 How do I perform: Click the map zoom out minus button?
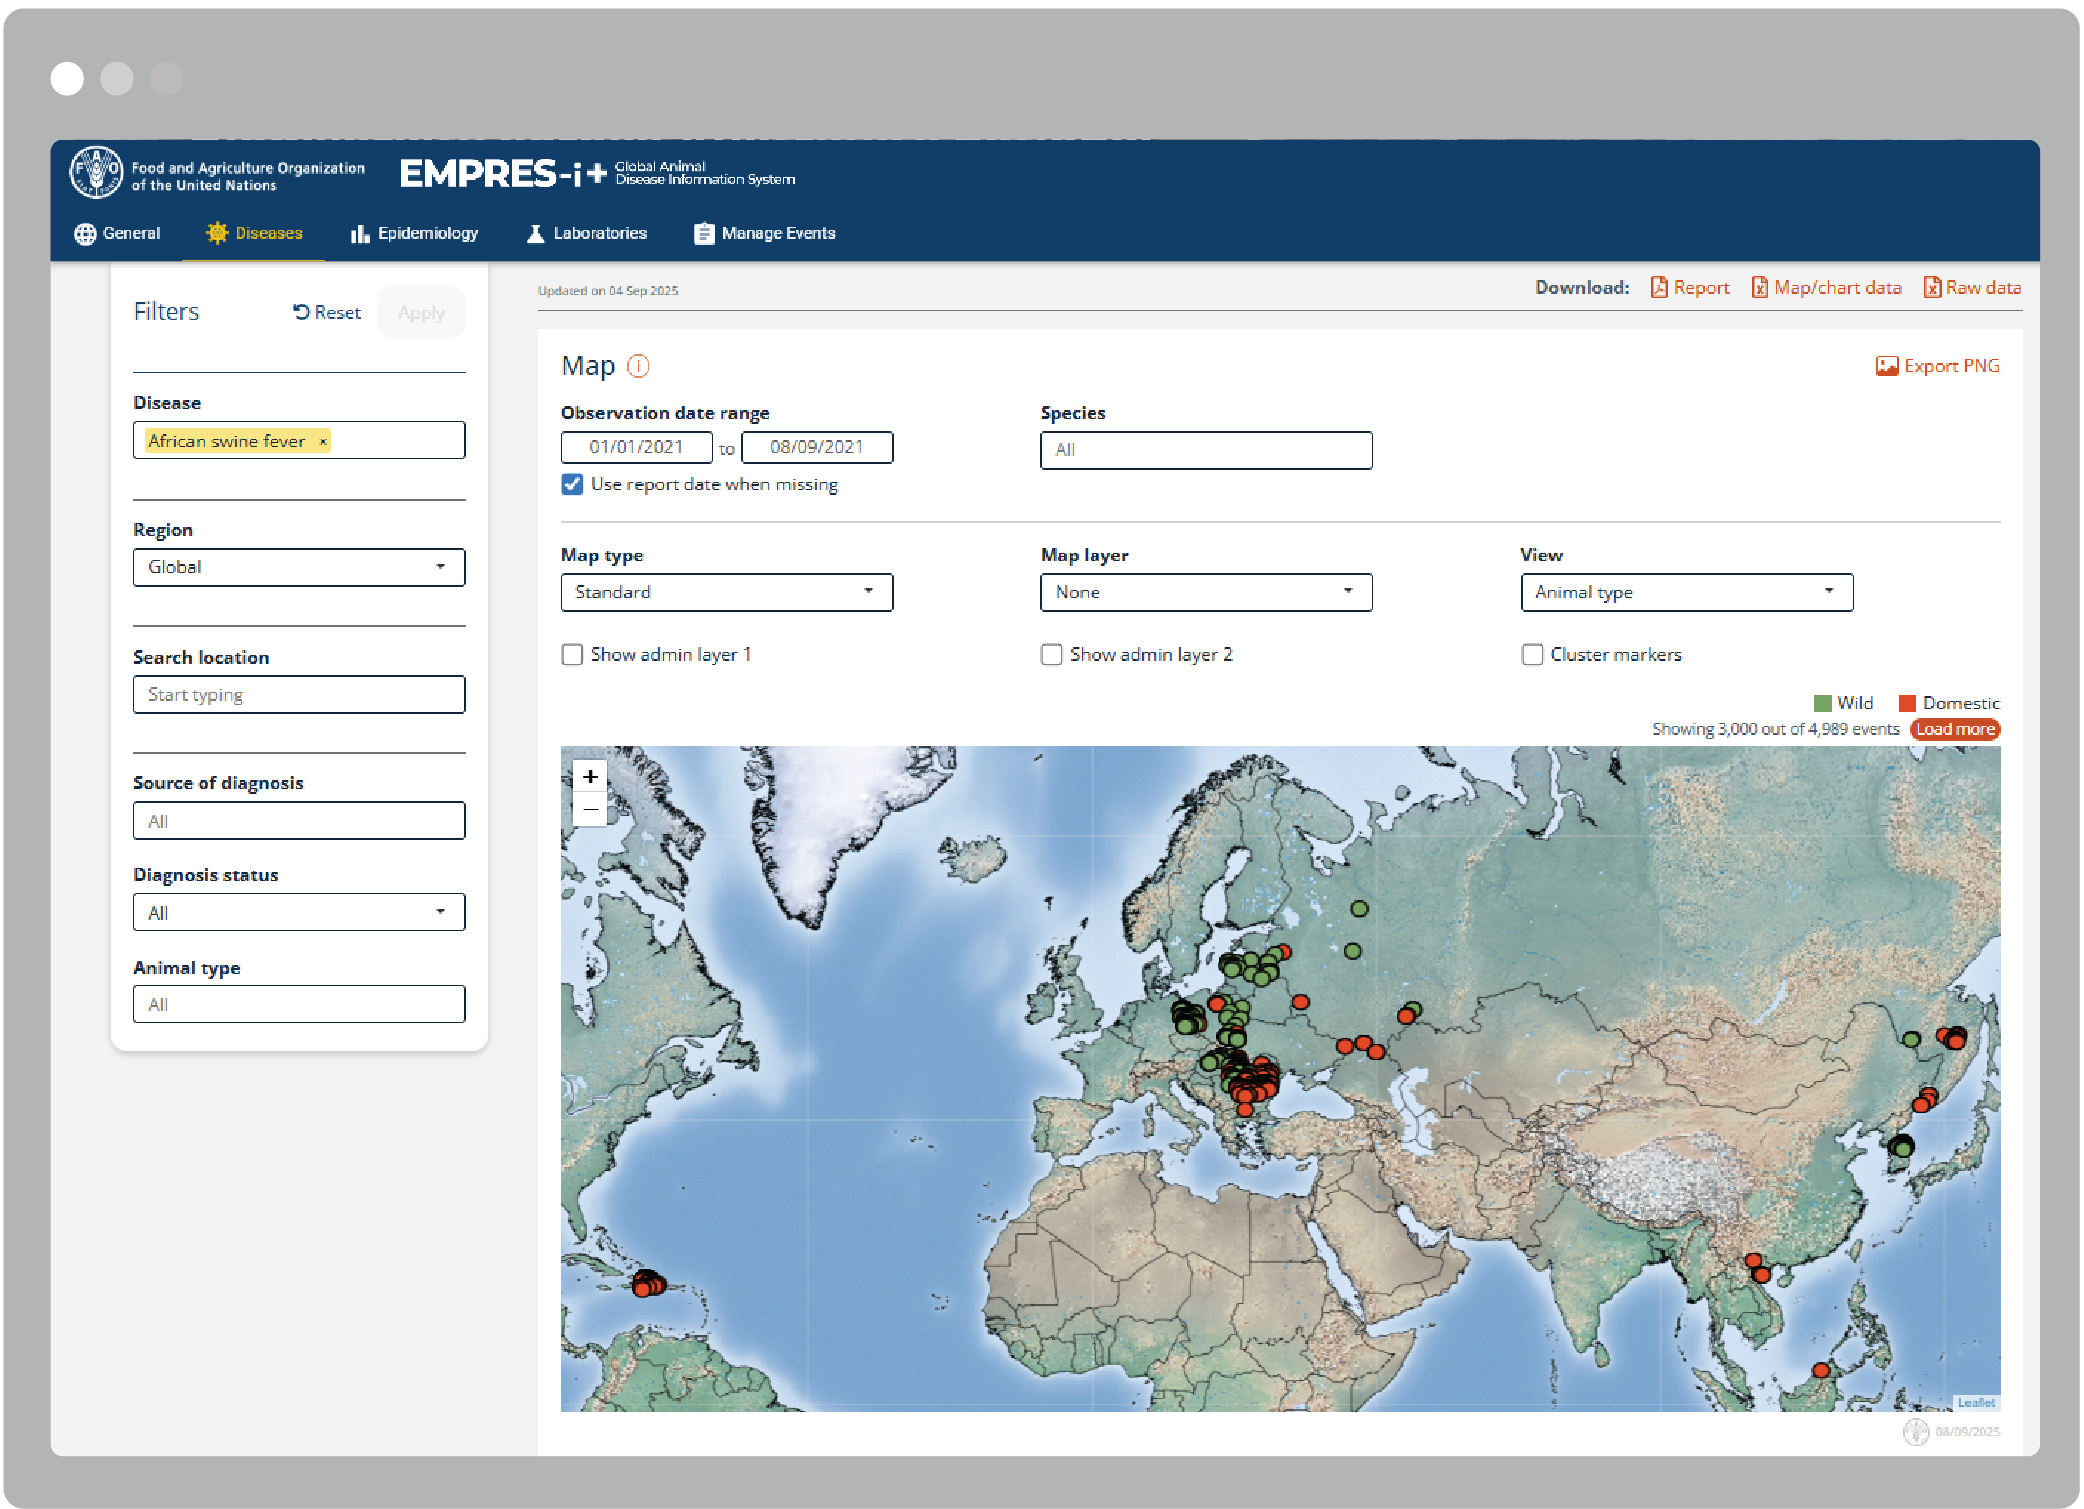coord(590,809)
